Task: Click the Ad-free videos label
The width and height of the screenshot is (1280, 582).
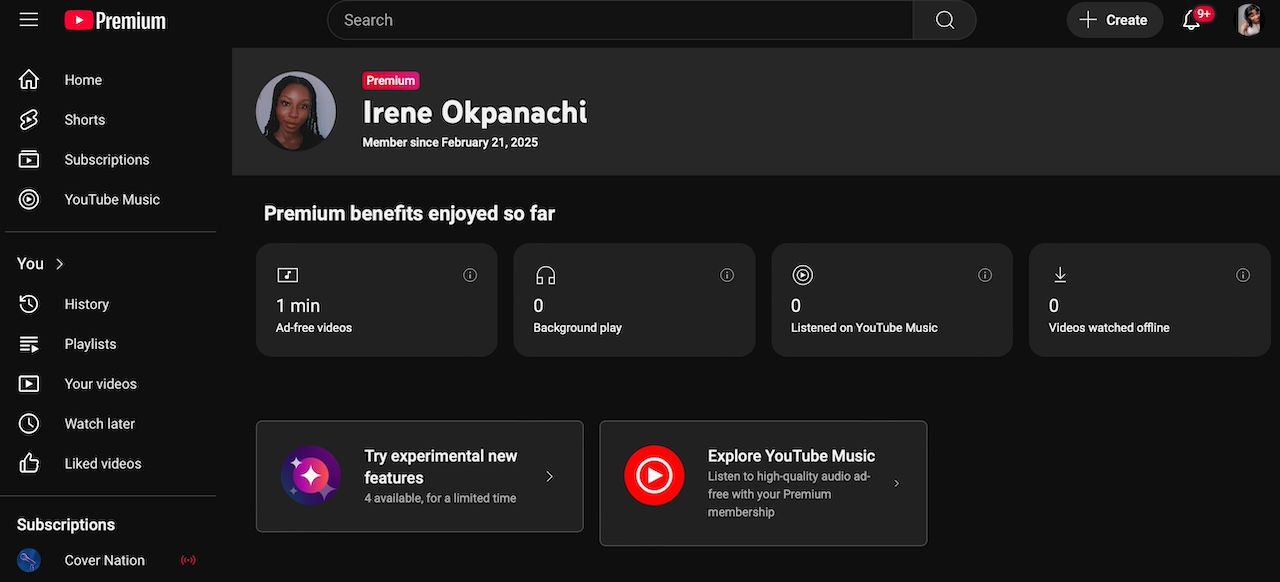Action: pos(314,328)
